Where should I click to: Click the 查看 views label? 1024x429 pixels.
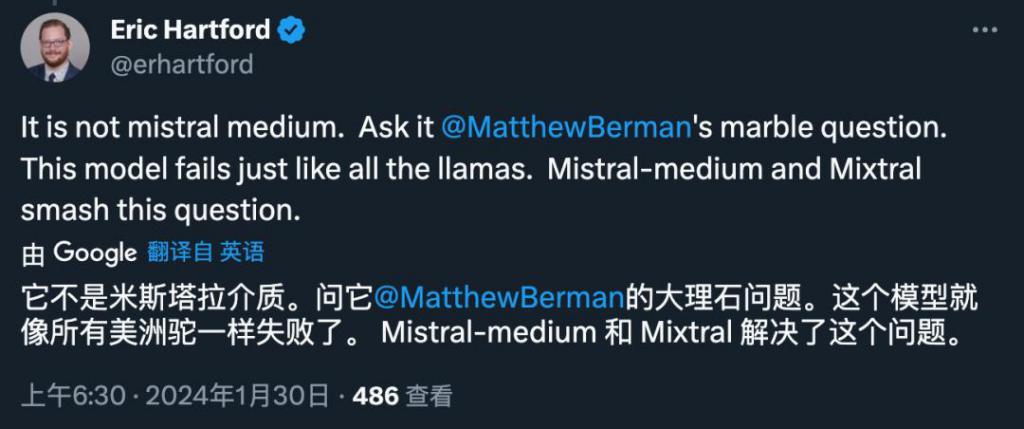click(429, 396)
